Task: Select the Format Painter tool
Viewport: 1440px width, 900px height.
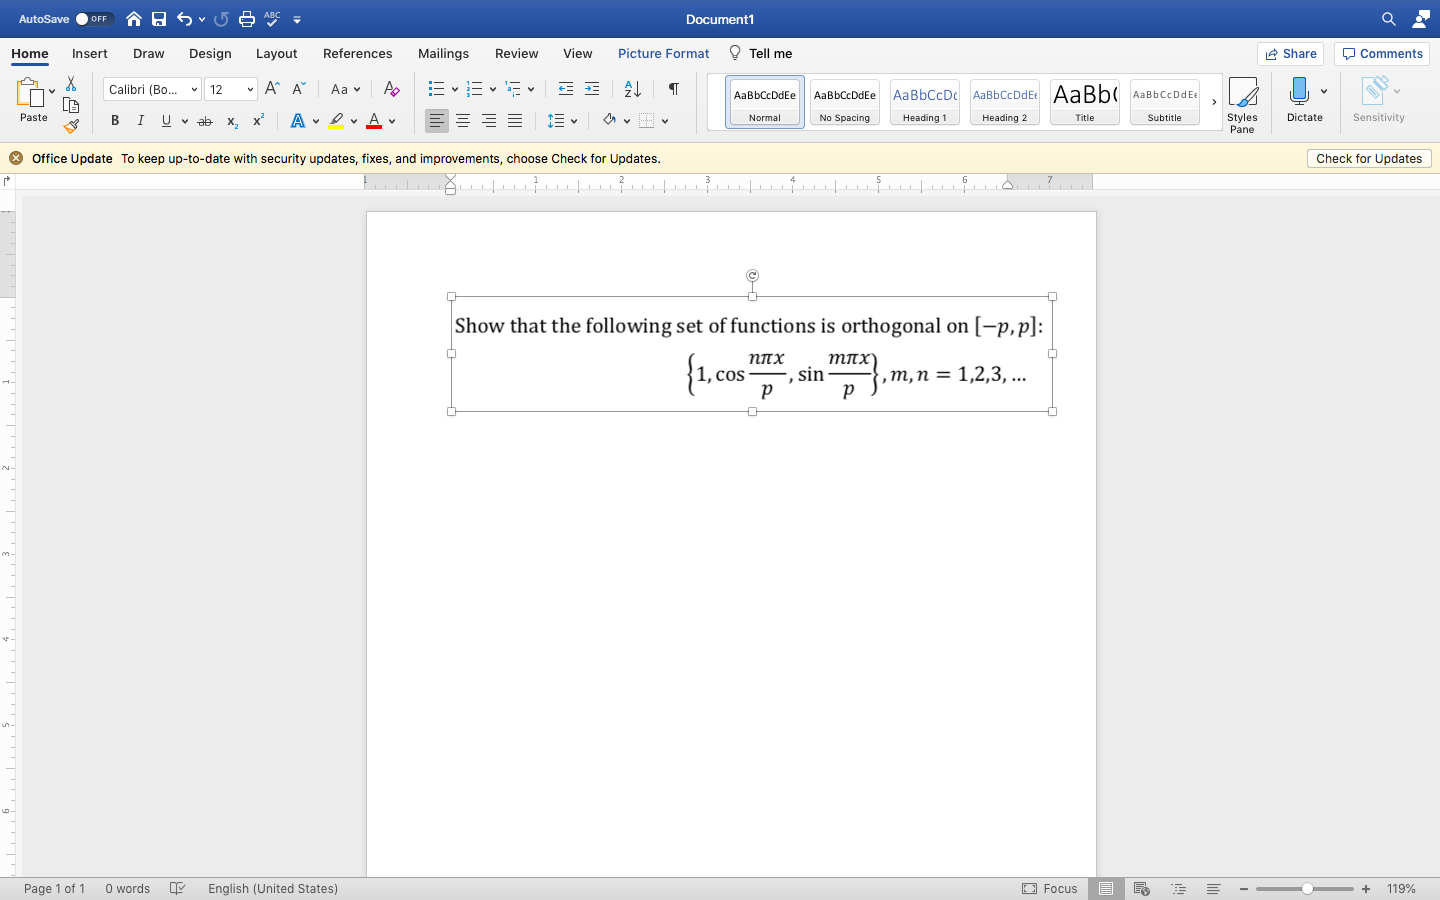Action: tap(71, 126)
